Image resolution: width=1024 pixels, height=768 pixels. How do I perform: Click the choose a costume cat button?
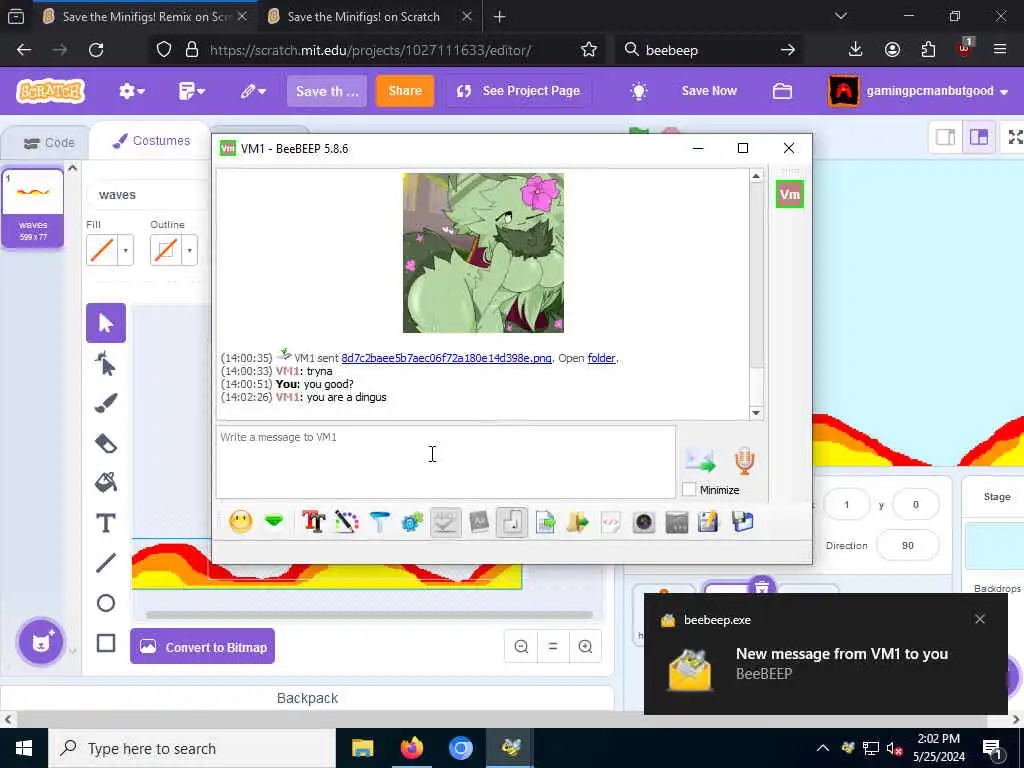pos(41,642)
